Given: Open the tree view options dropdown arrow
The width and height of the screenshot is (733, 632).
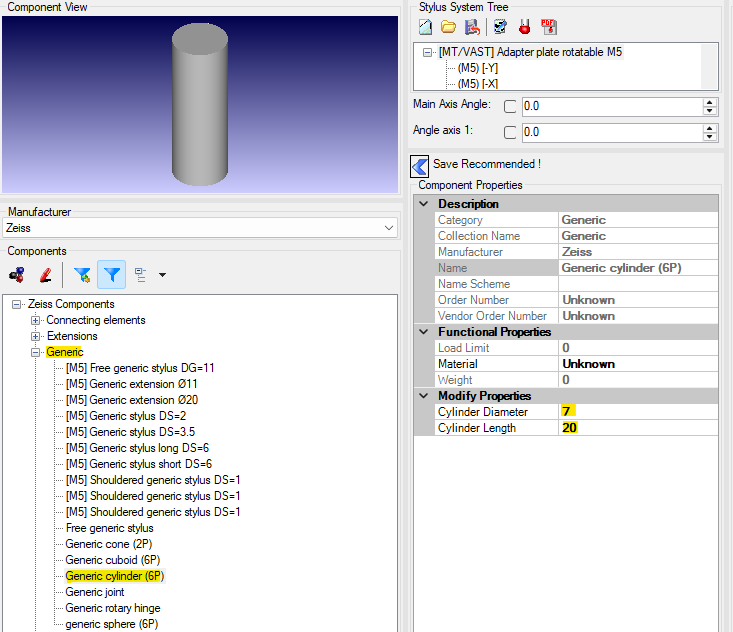Looking at the screenshot, I should pyautogui.click(x=162, y=275).
